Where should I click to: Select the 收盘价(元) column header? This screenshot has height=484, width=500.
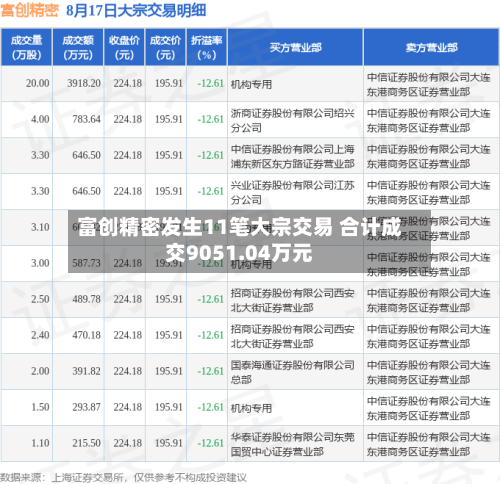[124, 47]
